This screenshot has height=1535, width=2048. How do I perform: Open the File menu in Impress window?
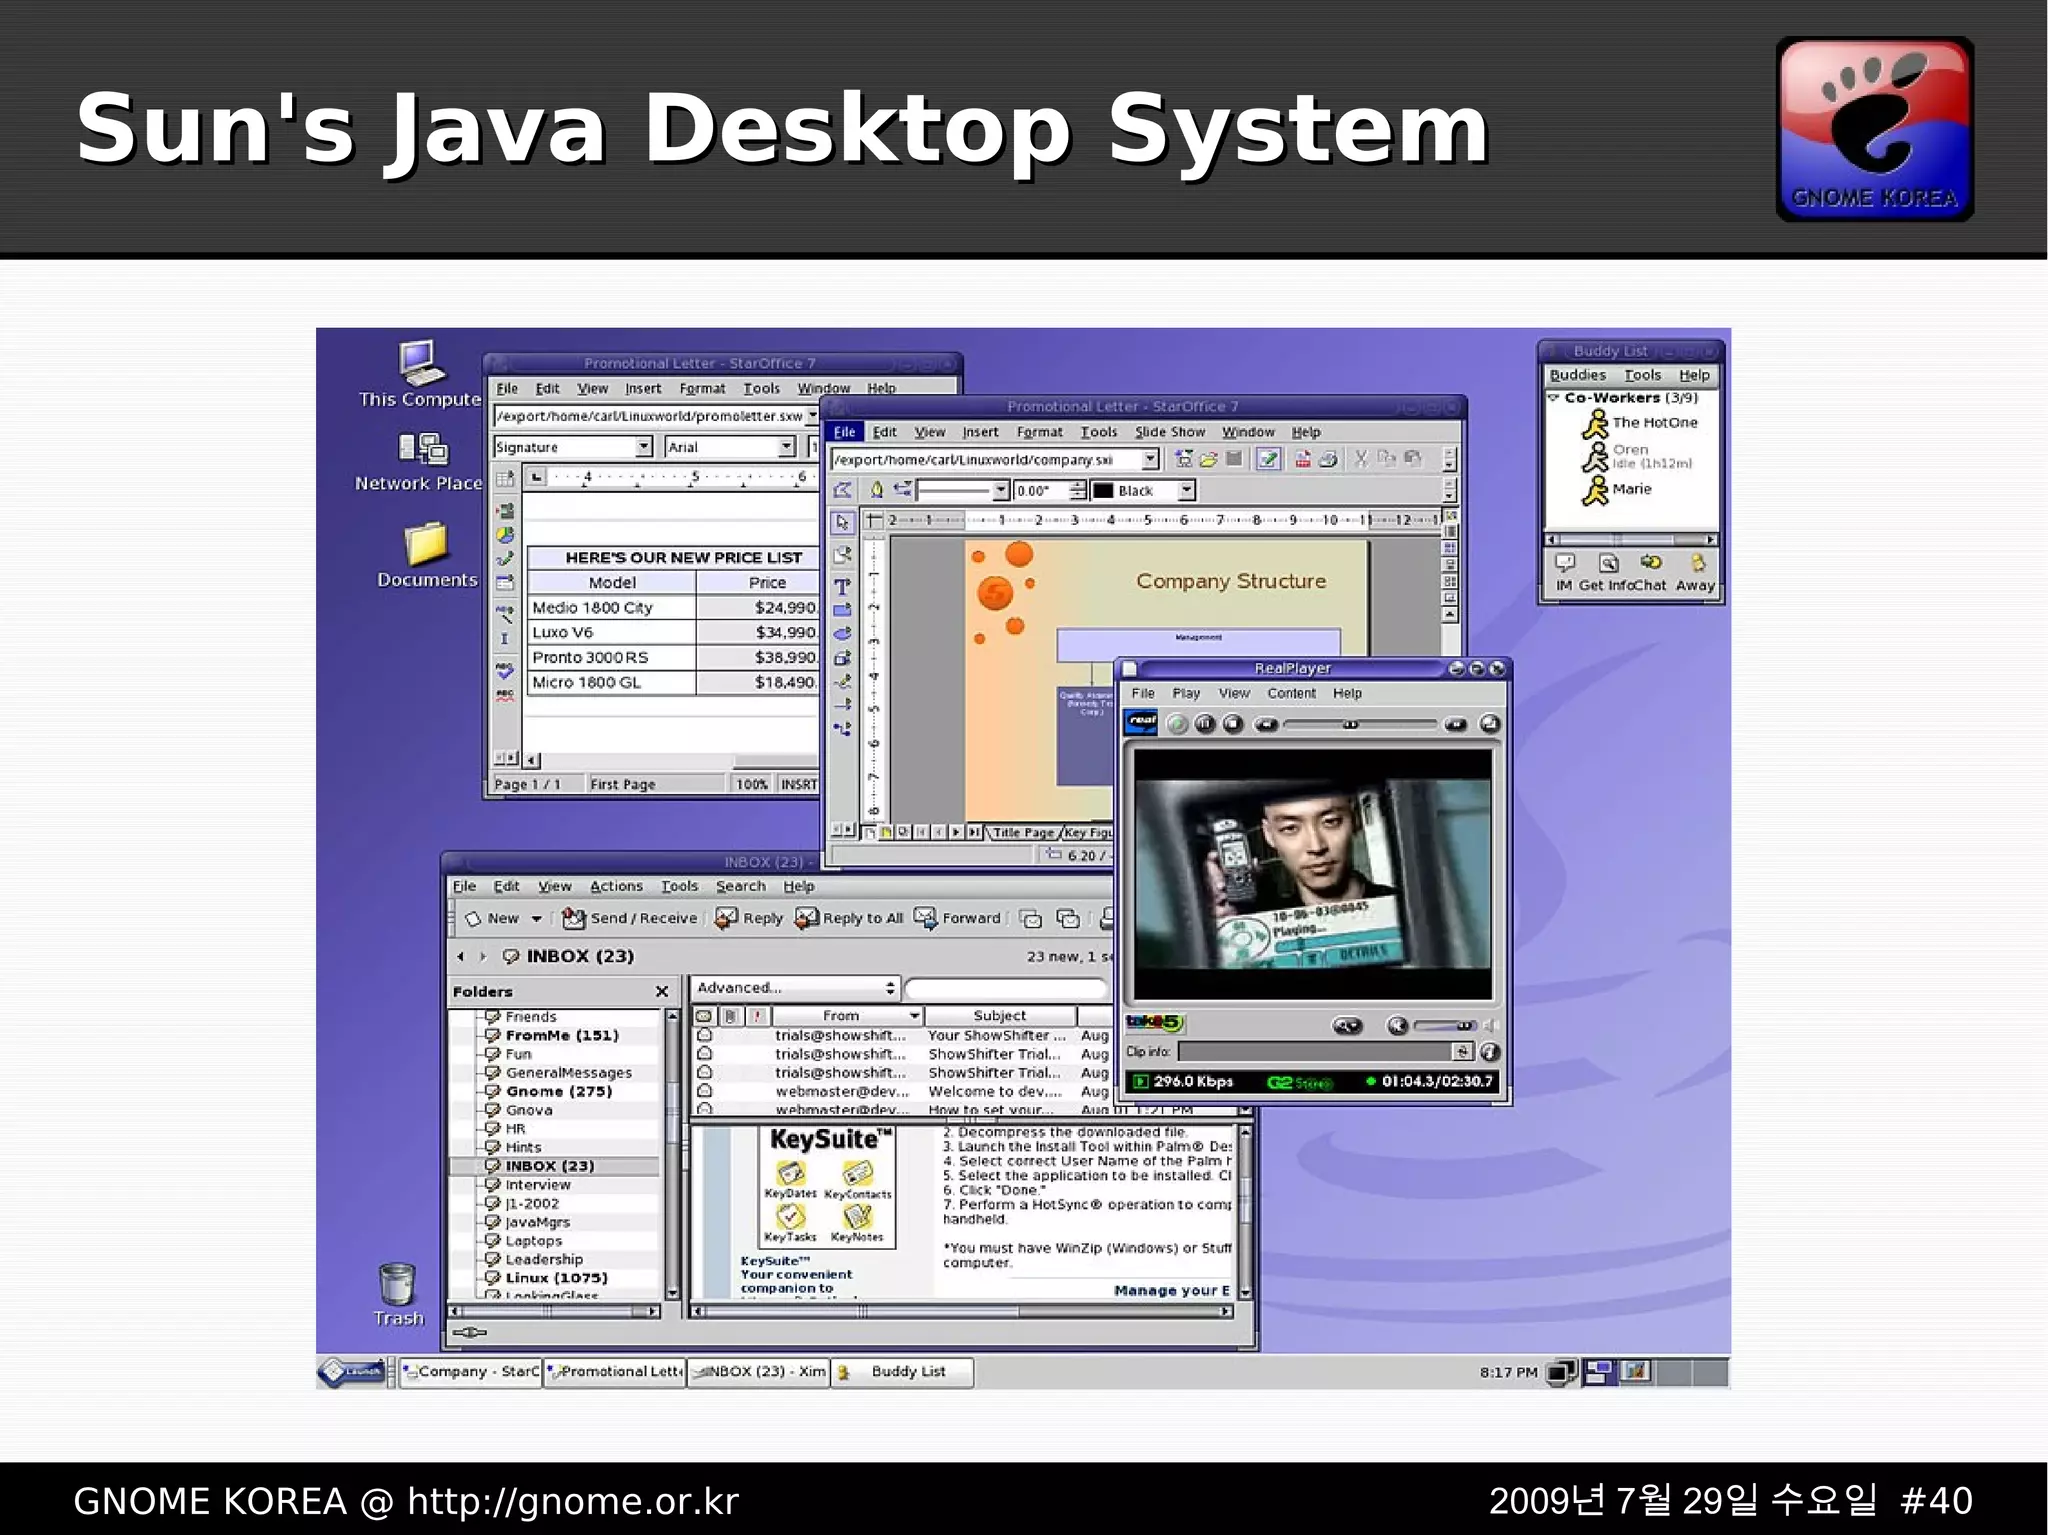coord(845,432)
